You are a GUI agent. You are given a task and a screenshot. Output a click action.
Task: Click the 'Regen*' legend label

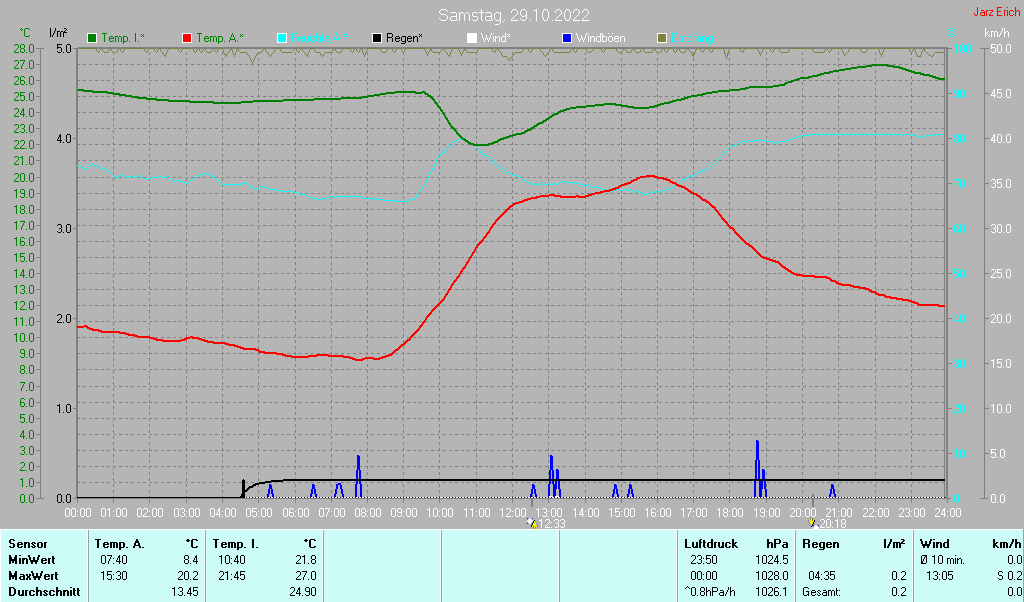(404, 39)
